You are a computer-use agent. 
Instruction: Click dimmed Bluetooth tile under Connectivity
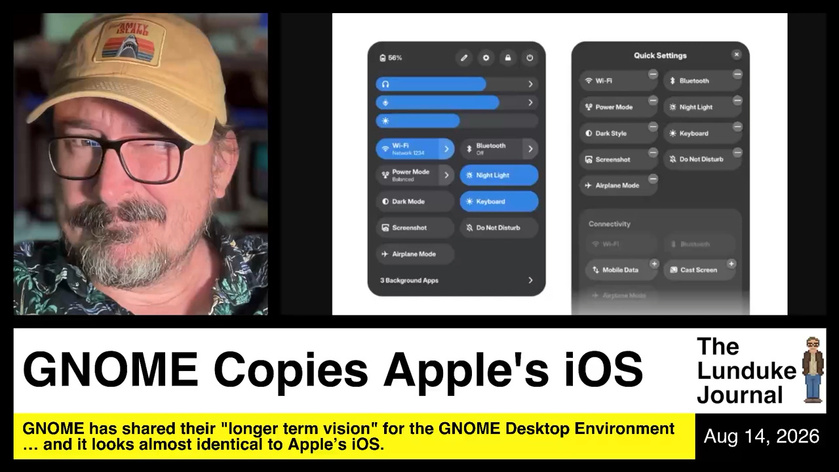(699, 244)
